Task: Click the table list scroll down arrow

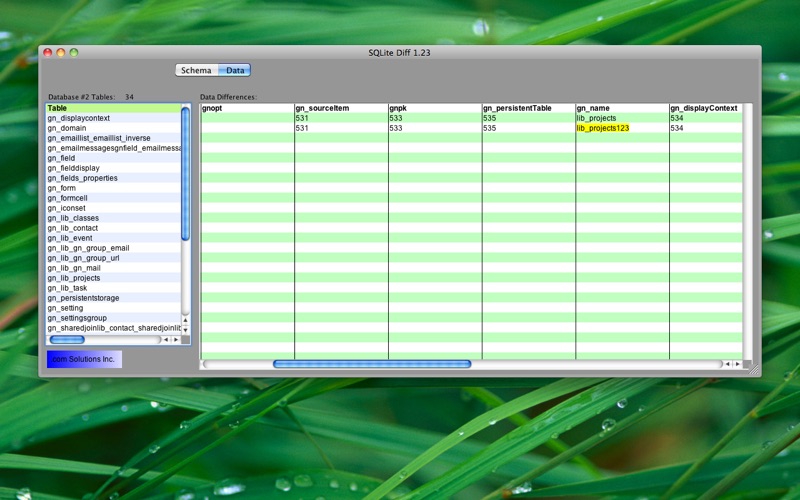Action: click(x=186, y=330)
